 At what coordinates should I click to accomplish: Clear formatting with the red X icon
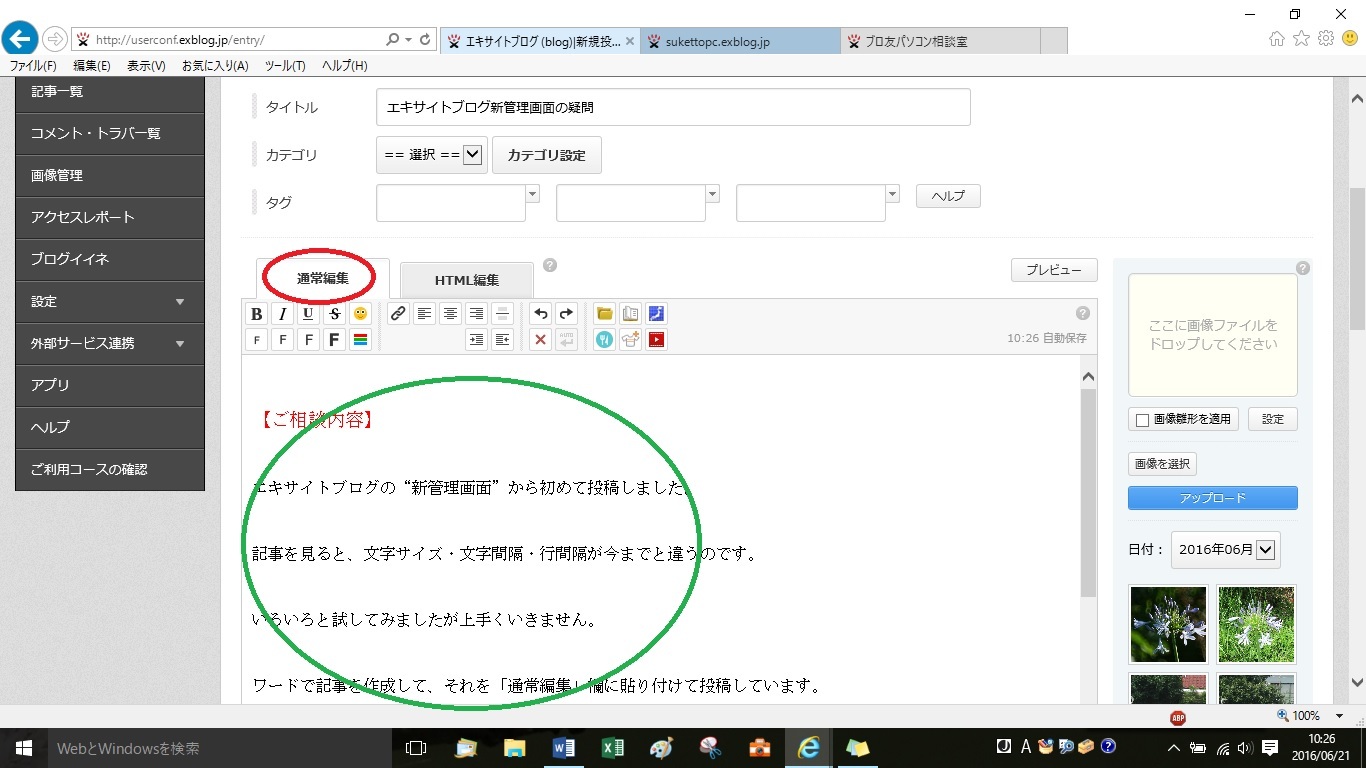541,340
